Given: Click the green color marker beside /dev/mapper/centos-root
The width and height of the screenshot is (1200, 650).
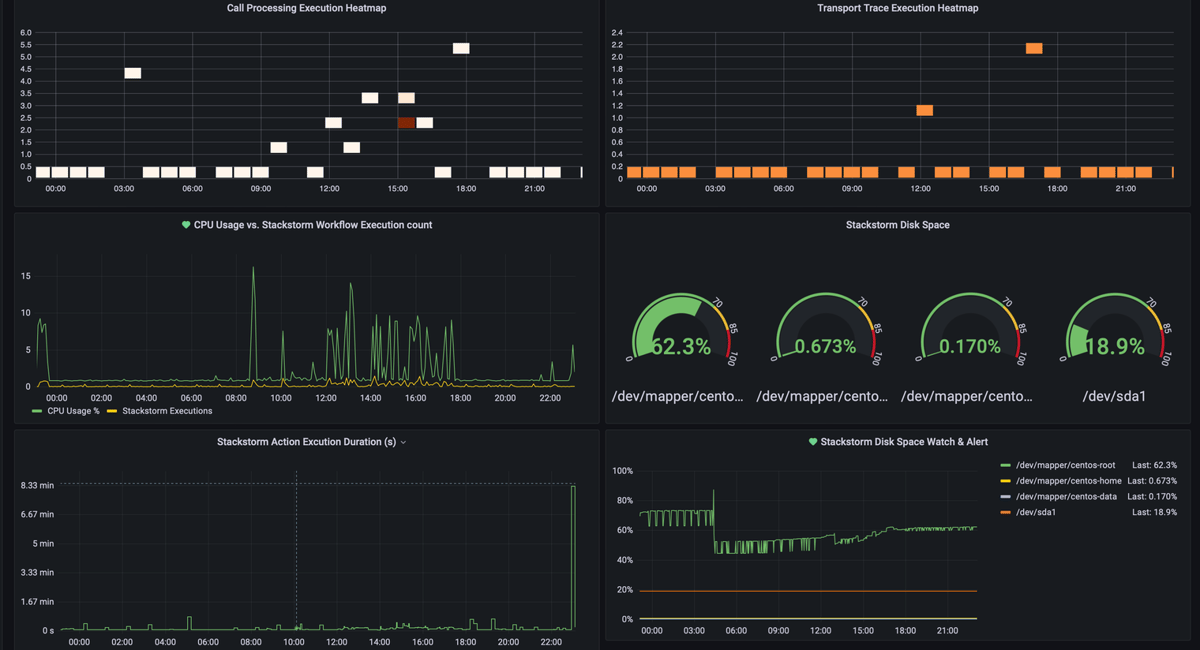Looking at the screenshot, I should (x=1003, y=464).
